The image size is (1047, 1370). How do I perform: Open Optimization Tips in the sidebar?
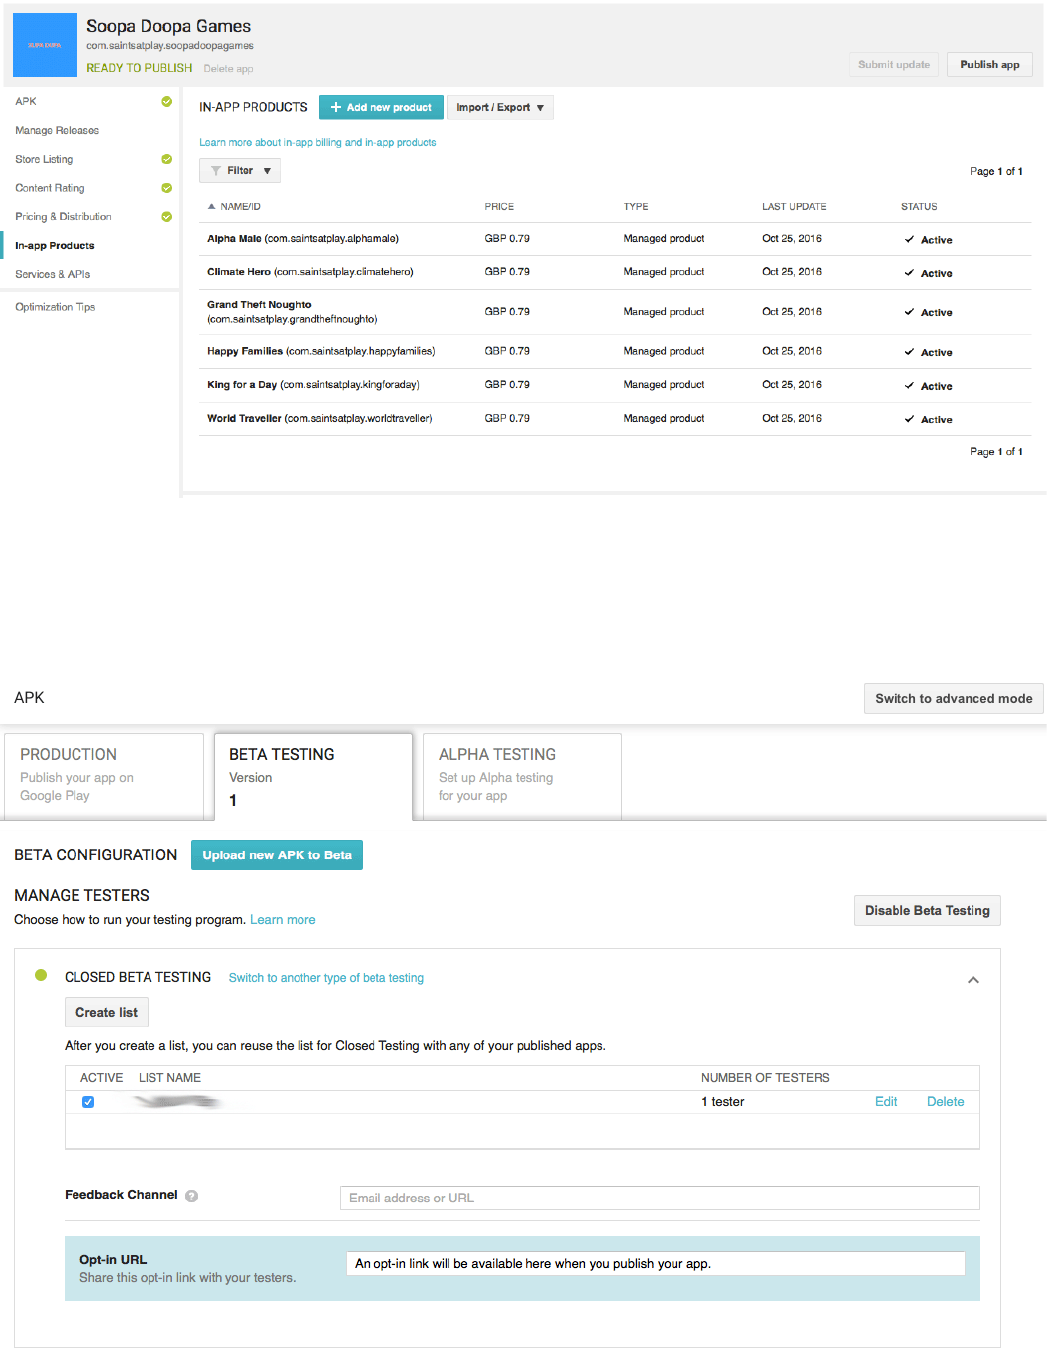(x=55, y=307)
